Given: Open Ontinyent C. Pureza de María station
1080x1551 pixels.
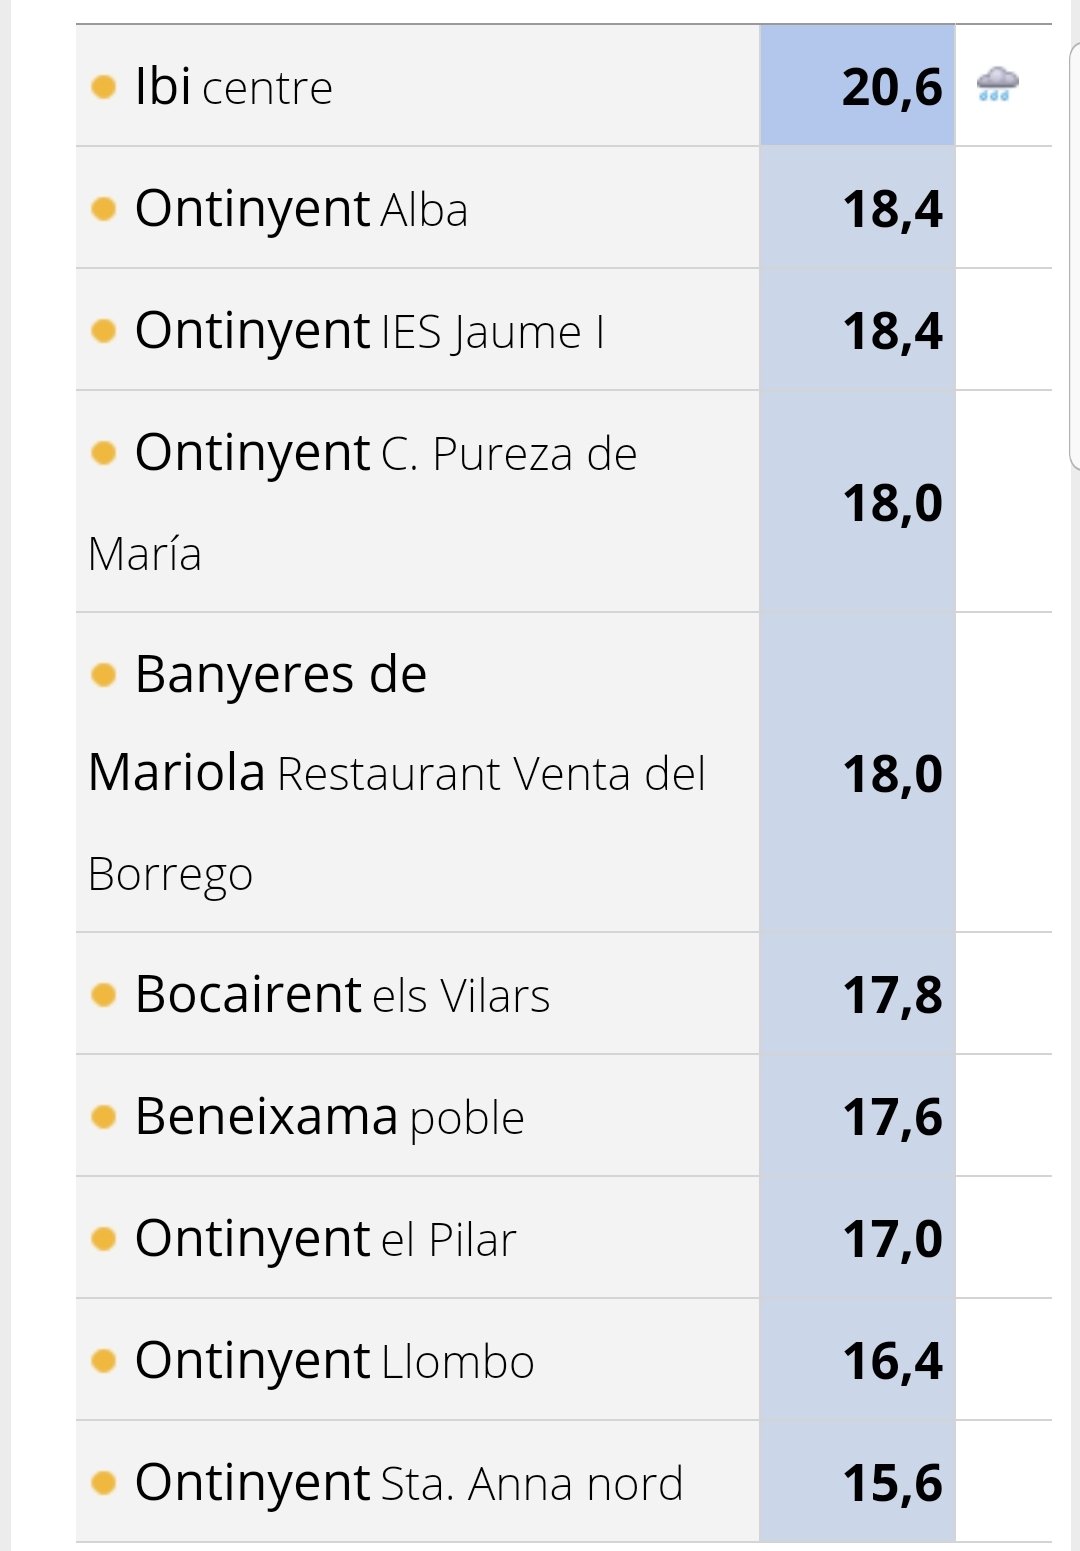Looking at the screenshot, I should [363, 502].
